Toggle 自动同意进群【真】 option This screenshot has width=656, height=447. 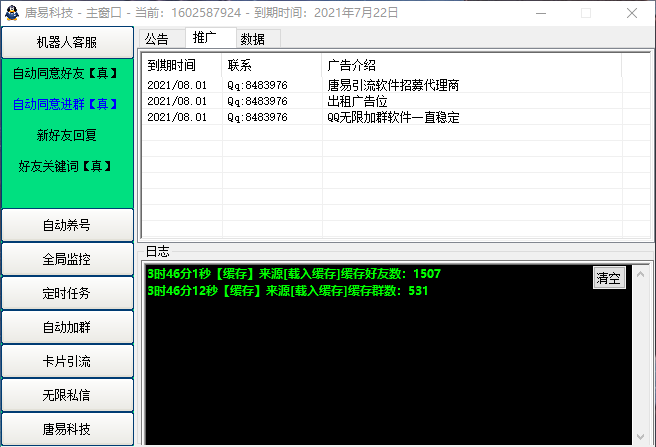pos(65,104)
